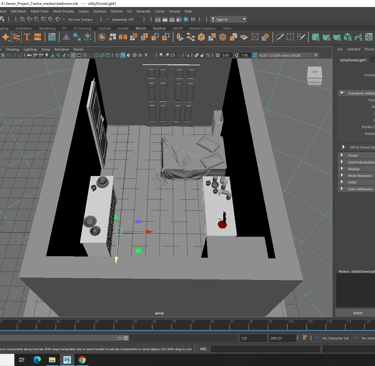375x366 pixels.
Task: Click the view cube in the viewport corner
Action: click(x=314, y=76)
